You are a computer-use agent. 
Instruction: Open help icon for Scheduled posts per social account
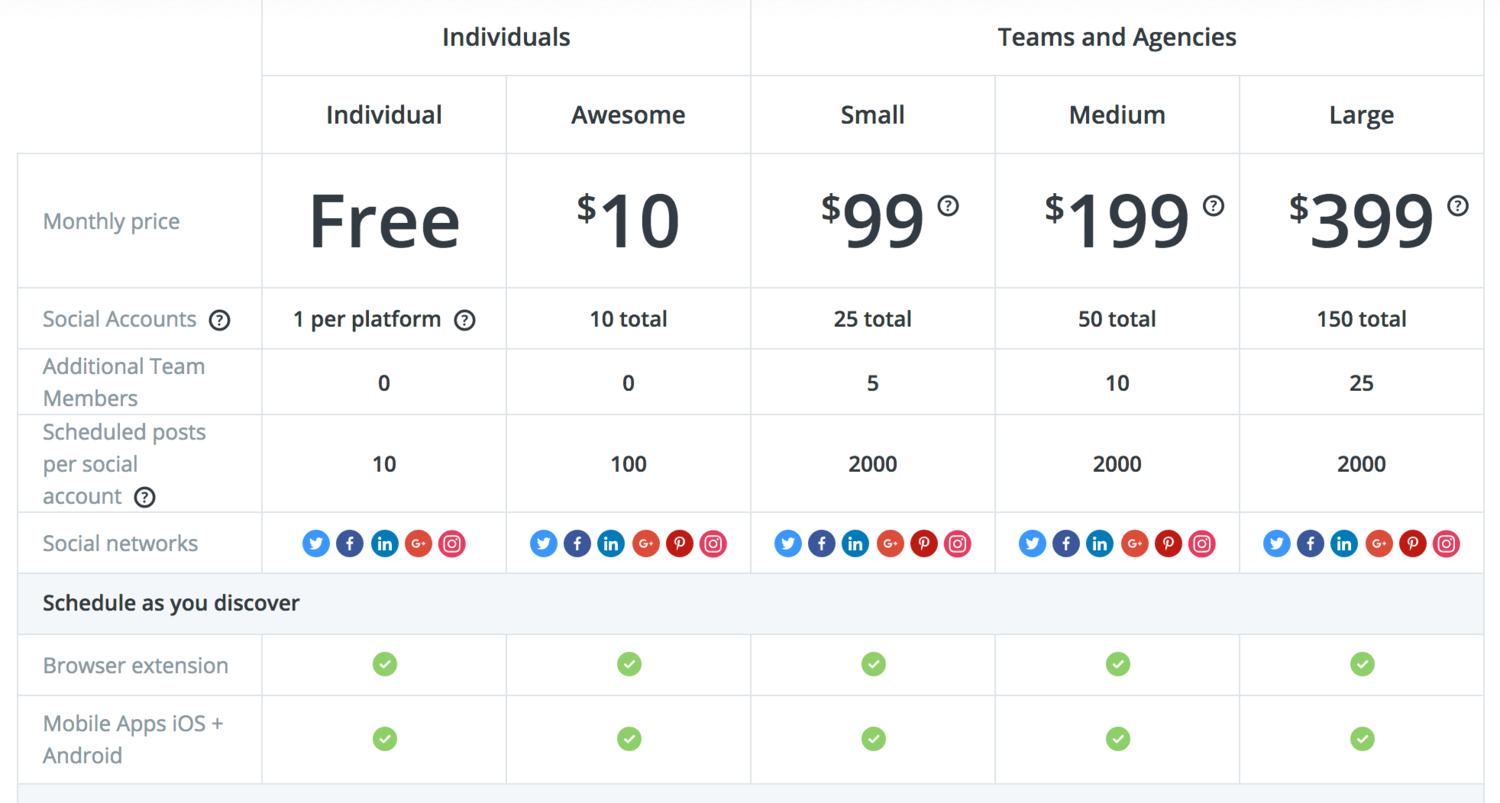click(145, 497)
